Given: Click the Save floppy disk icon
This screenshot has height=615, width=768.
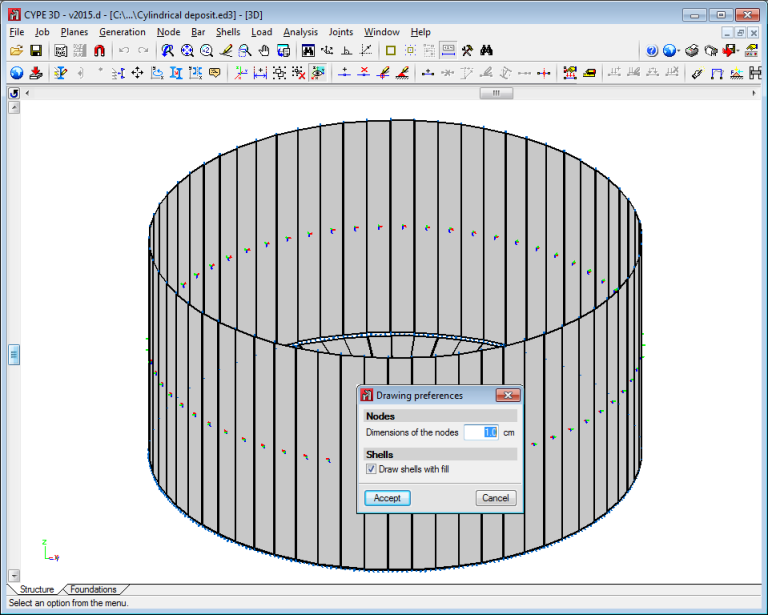Looking at the screenshot, I should (x=35, y=51).
